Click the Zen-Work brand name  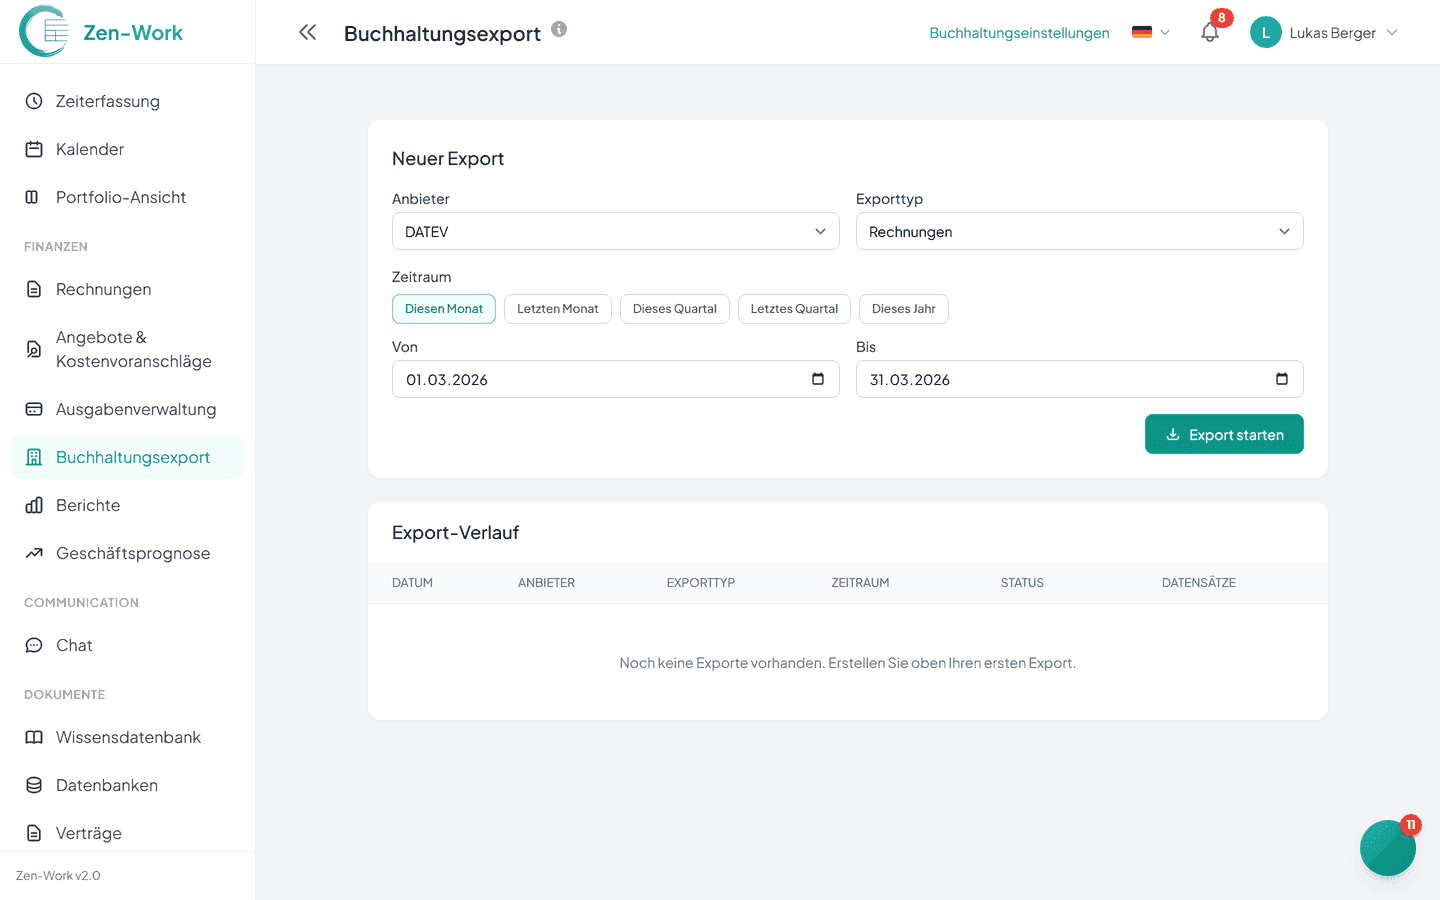pos(133,32)
